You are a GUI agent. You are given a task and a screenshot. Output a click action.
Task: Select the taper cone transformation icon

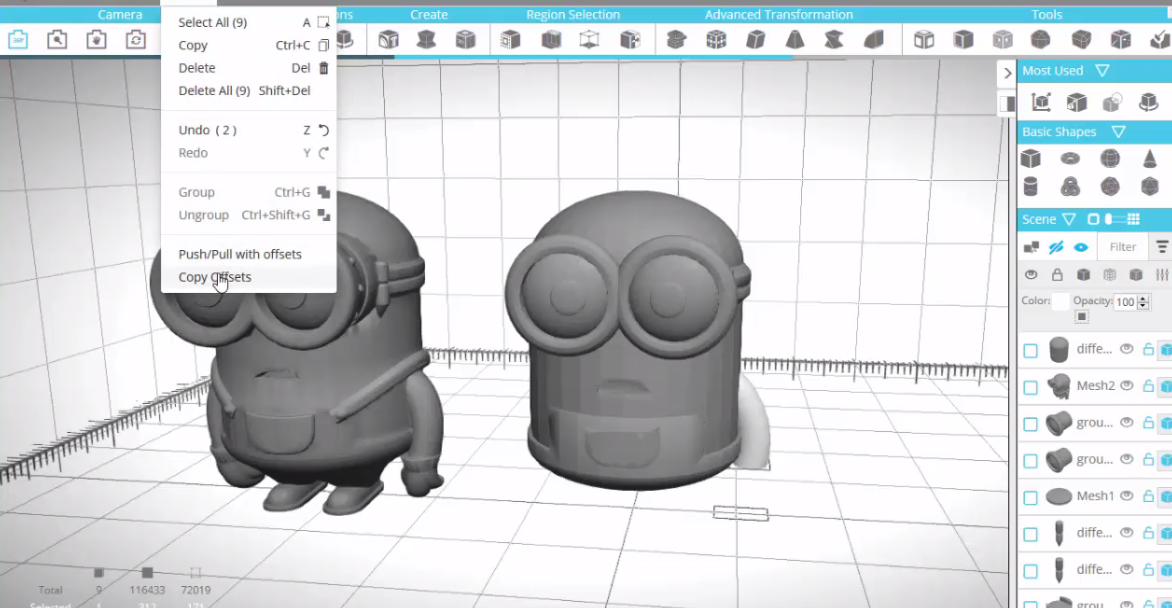click(x=795, y=40)
